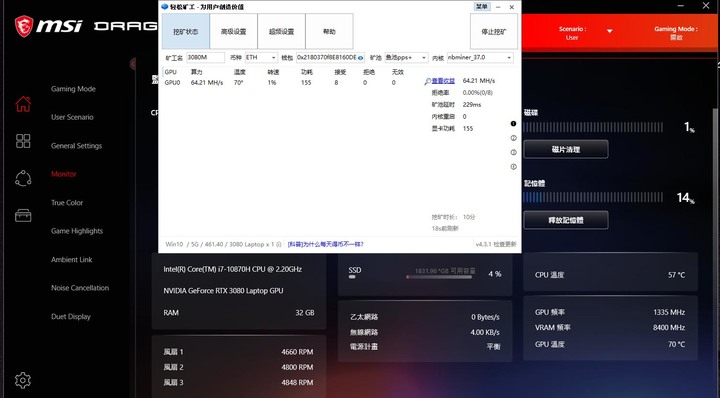Open Ambient Link in the MSI menu
Viewport: 720px width, 398px height.
pos(72,259)
